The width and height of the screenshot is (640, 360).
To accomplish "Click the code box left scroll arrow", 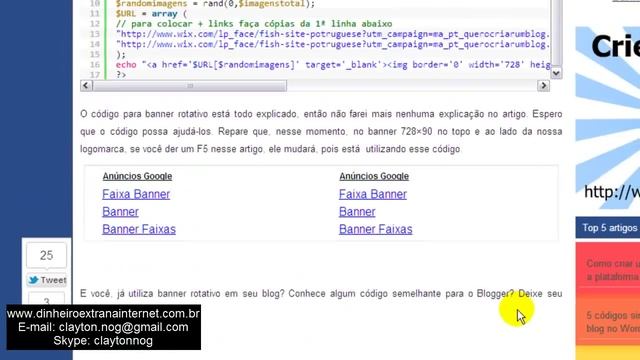I will [x=86, y=86].
